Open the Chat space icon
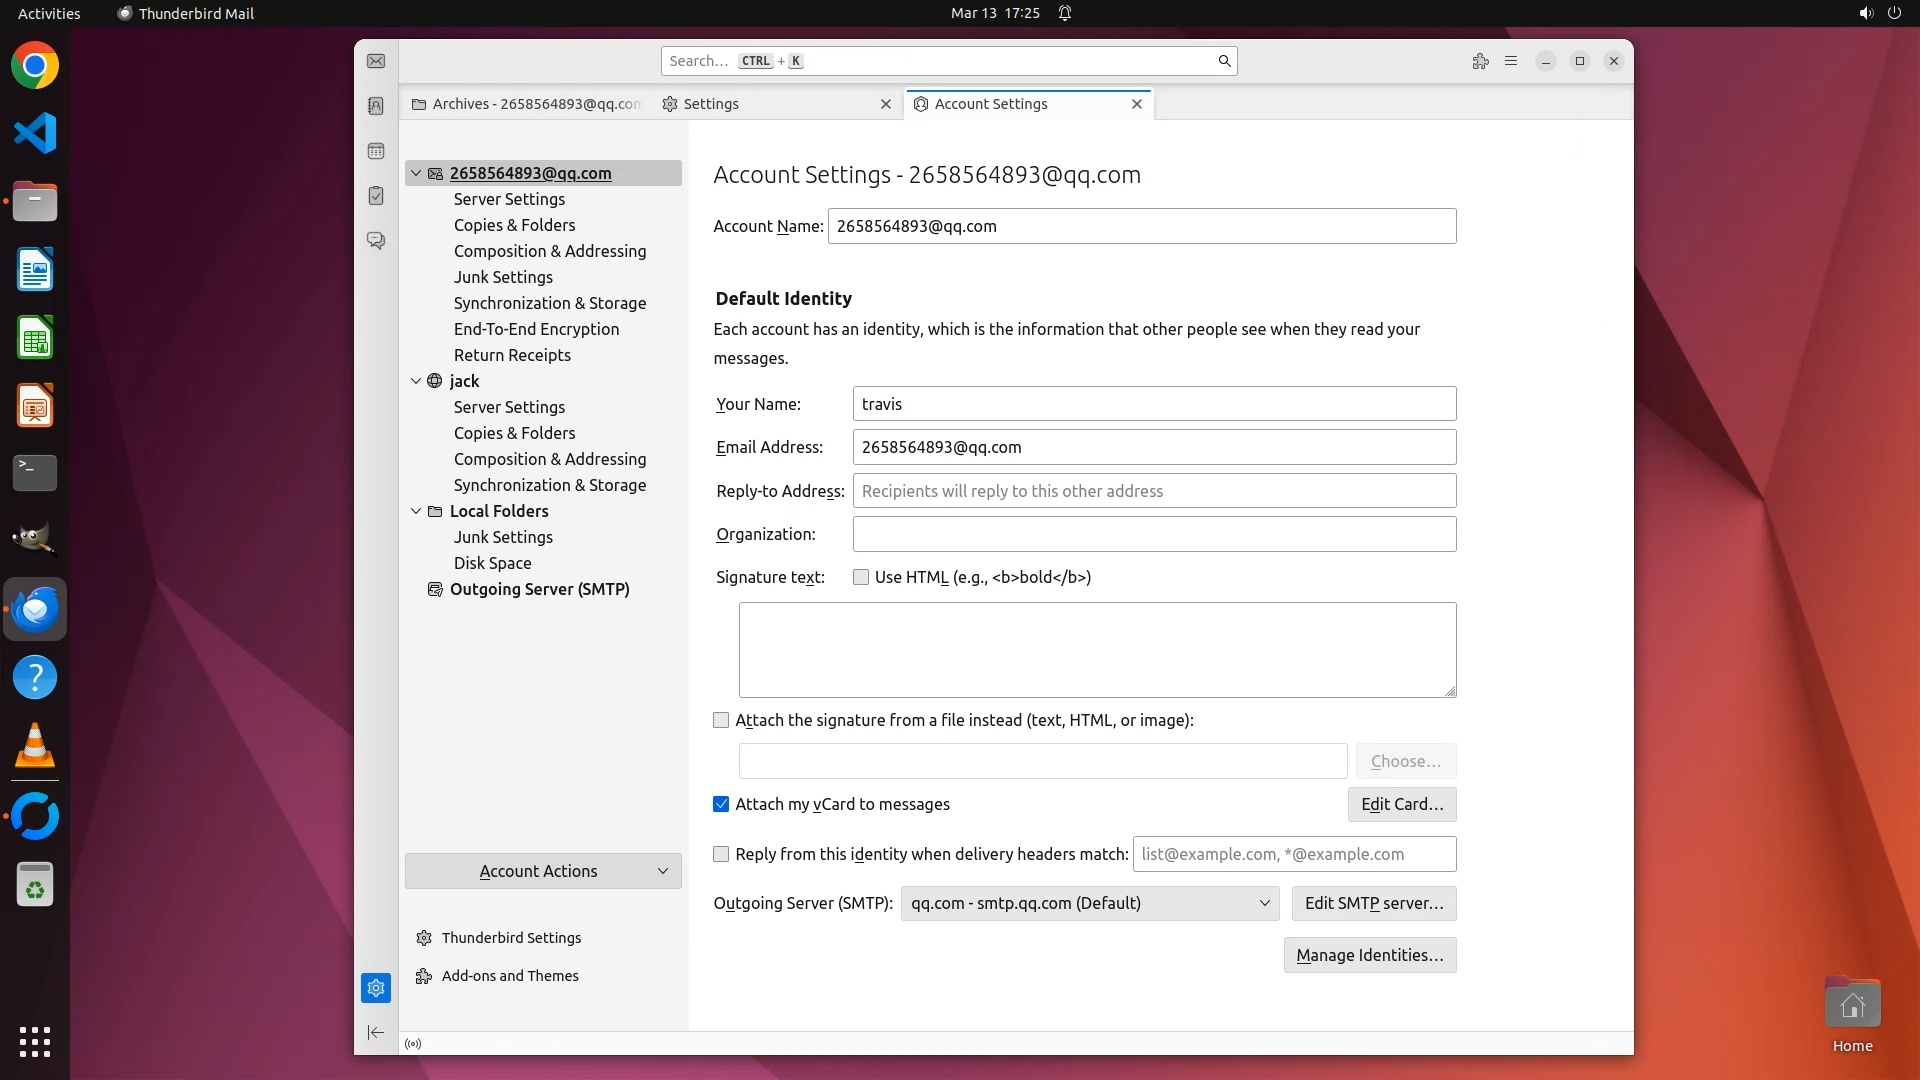 click(376, 241)
